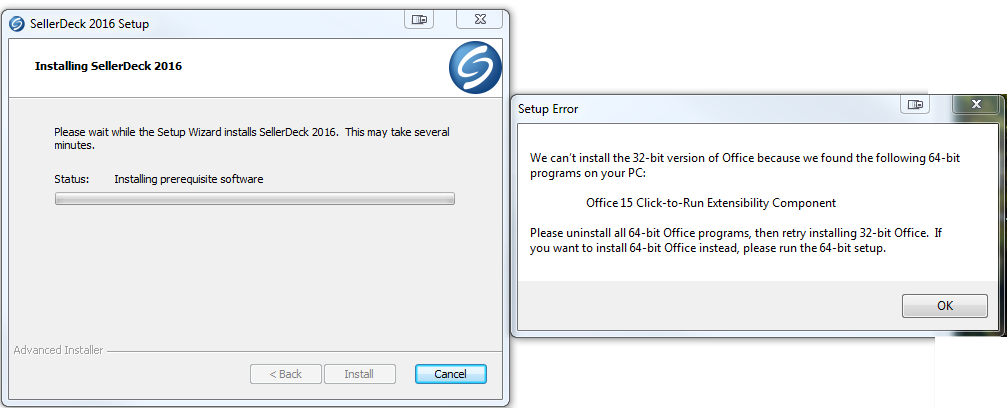Select the "Office 15 Click-to-Run Extensibility Component" line
Image resolution: width=1007 pixels, height=408 pixels.
click(711, 203)
